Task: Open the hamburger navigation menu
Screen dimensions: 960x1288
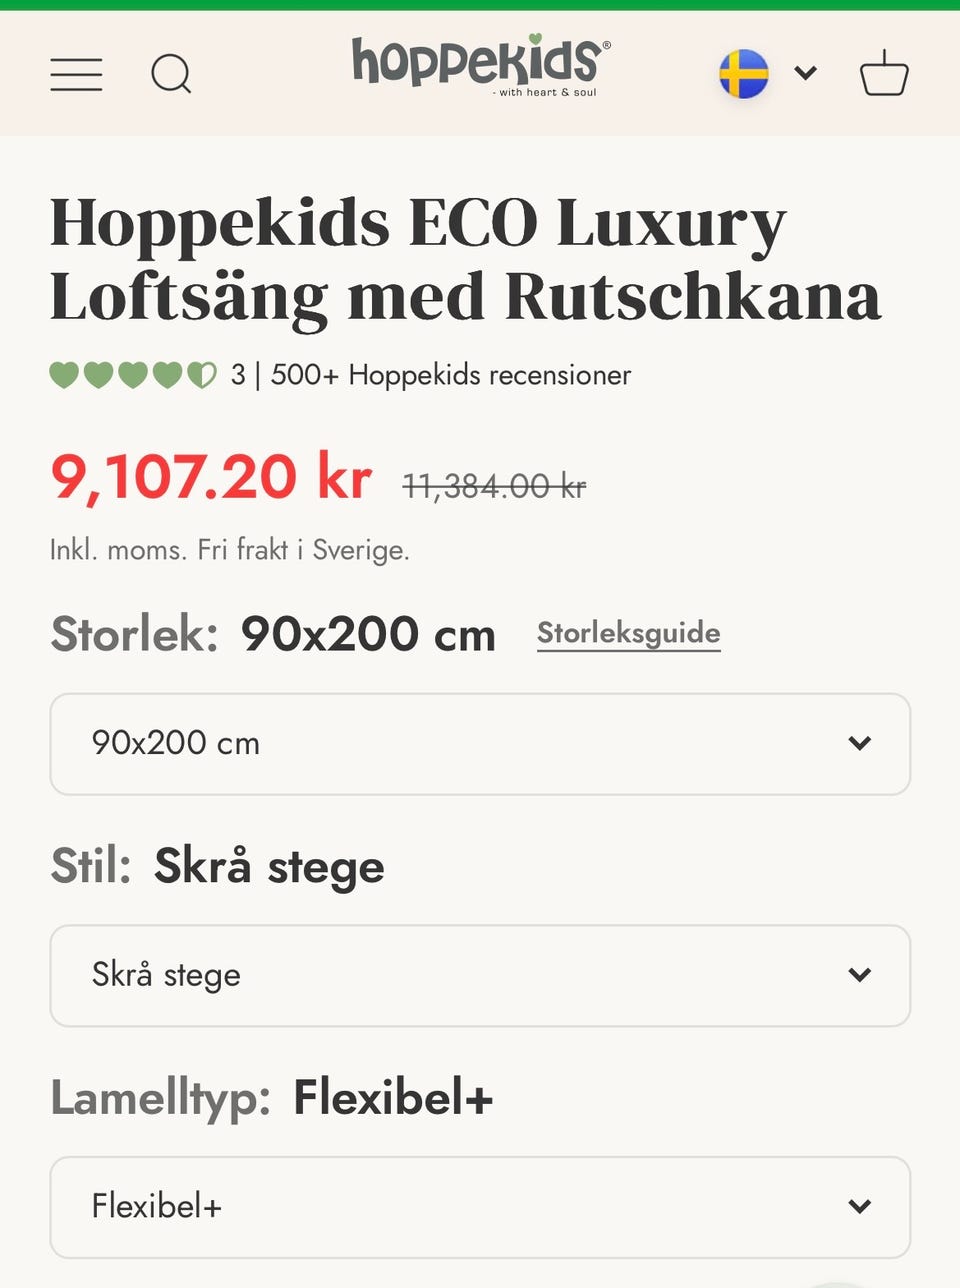Action: click(76, 75)
